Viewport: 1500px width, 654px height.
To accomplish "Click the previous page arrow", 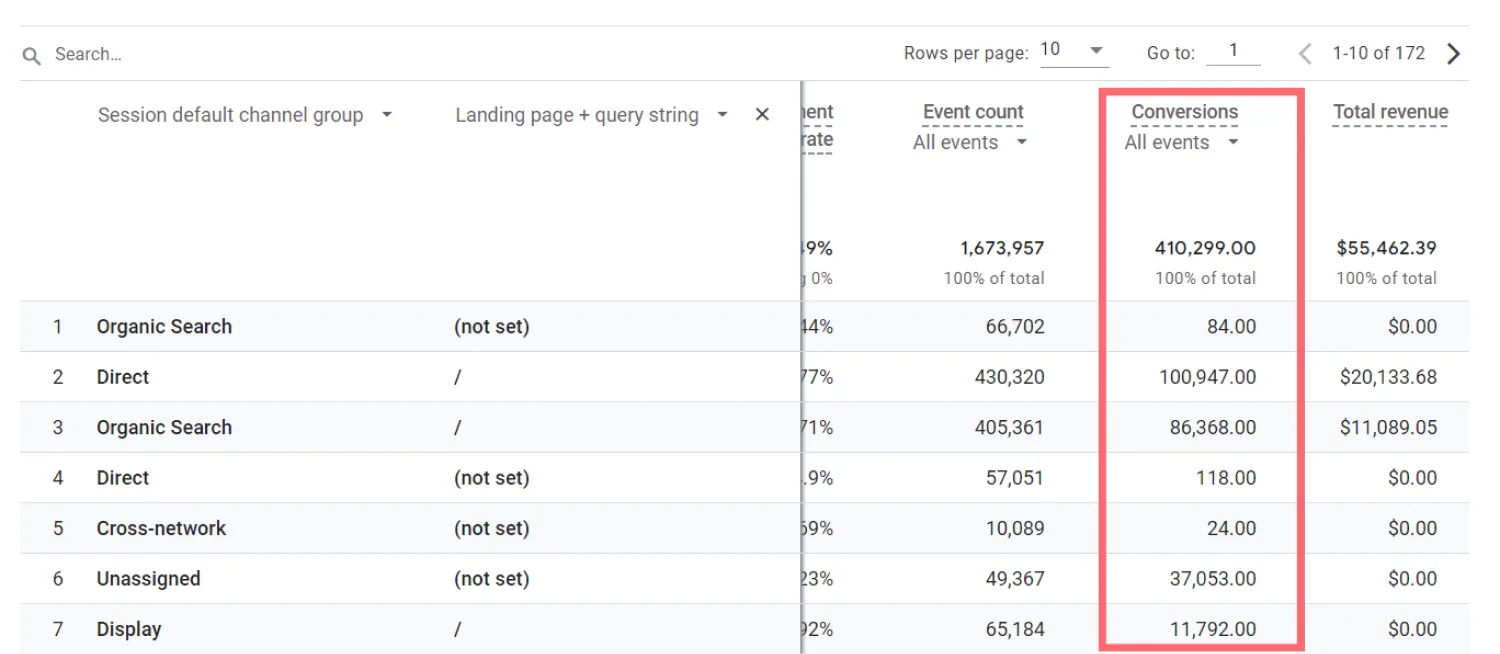I will coord(1304,54).
